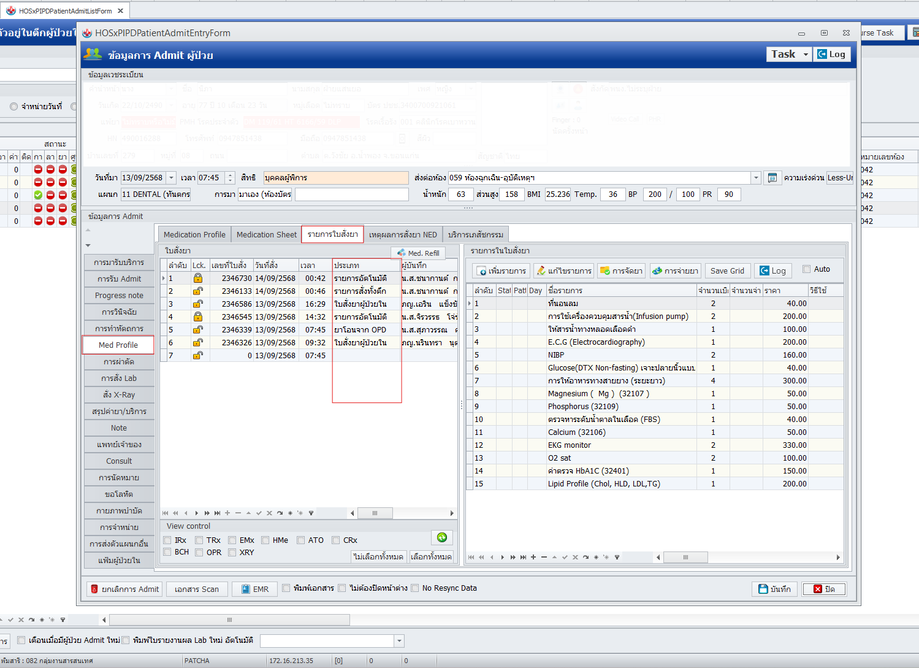Viewport: 919px width, 668px height.
Task: Click the เลือกทั้งหมด select all button
Action: coord(431,556)
